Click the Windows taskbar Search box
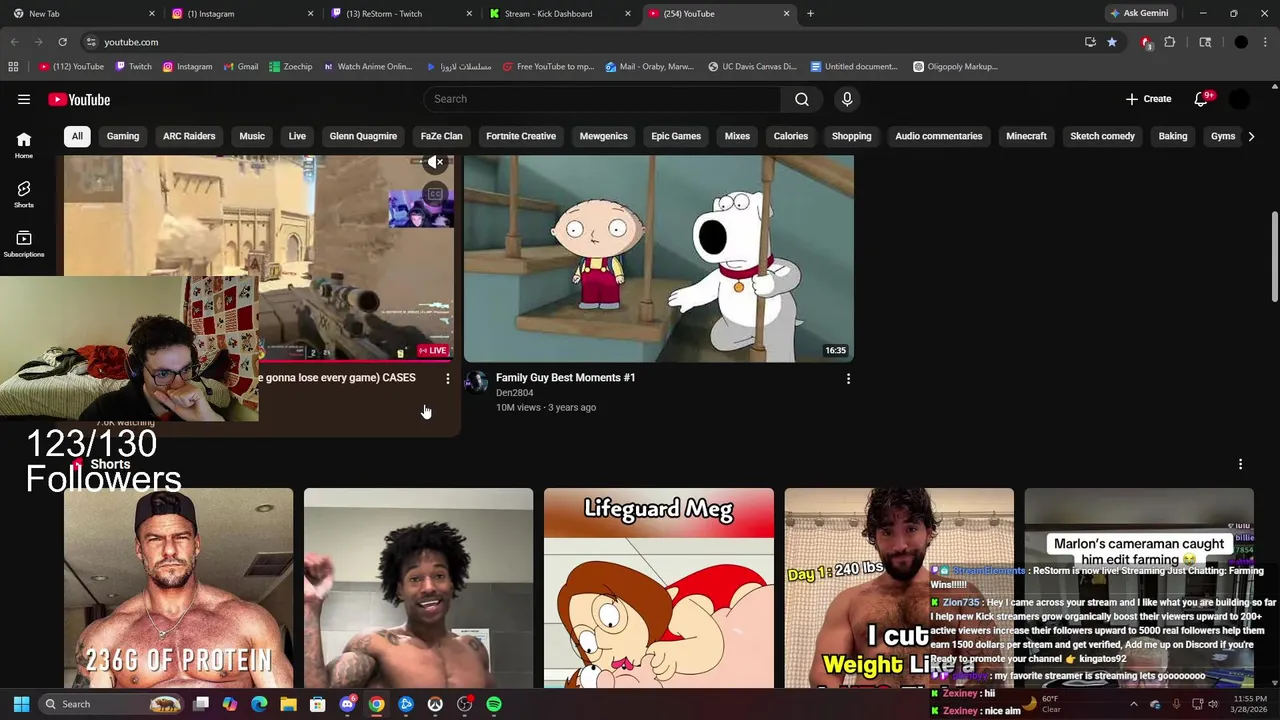The image size is (1280, 720). [x=112, y=704]
